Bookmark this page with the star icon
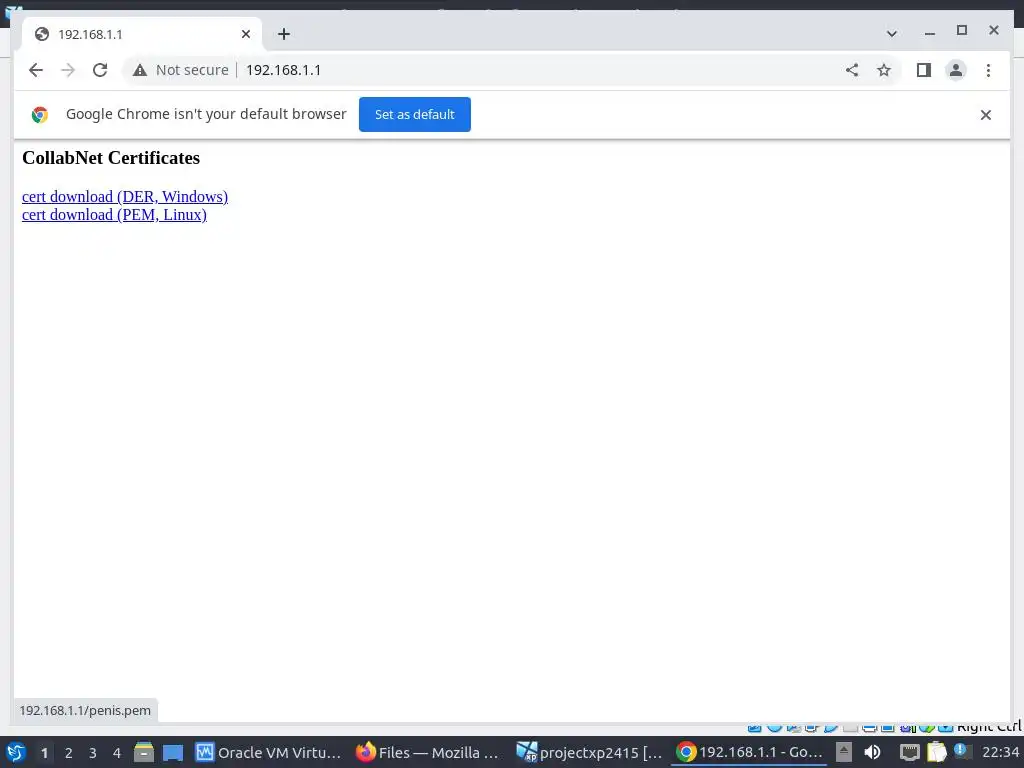1024x768 pixels. 884,70
